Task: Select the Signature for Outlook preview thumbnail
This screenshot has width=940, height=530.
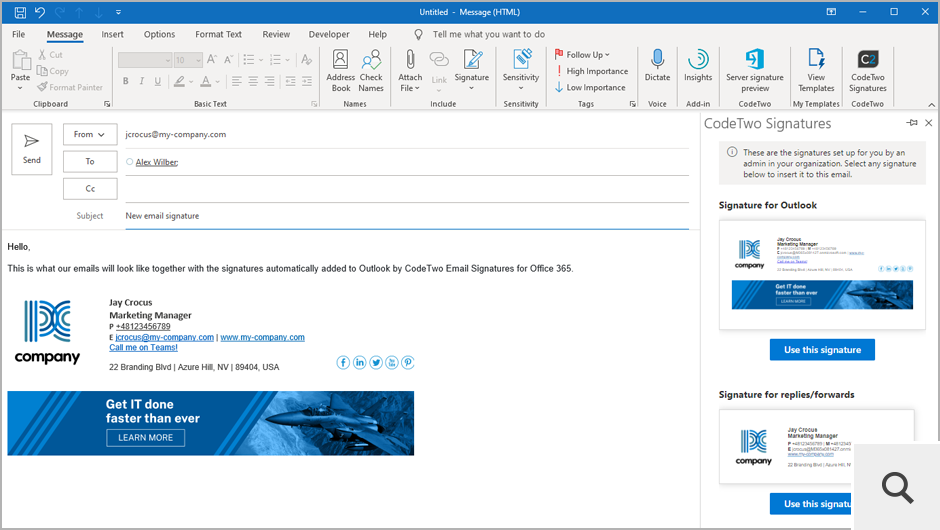Action: coord(822,275)
